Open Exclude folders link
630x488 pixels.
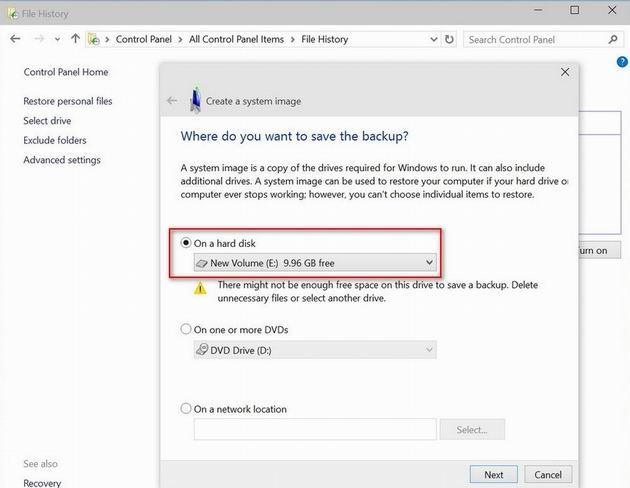pos(55,140)
